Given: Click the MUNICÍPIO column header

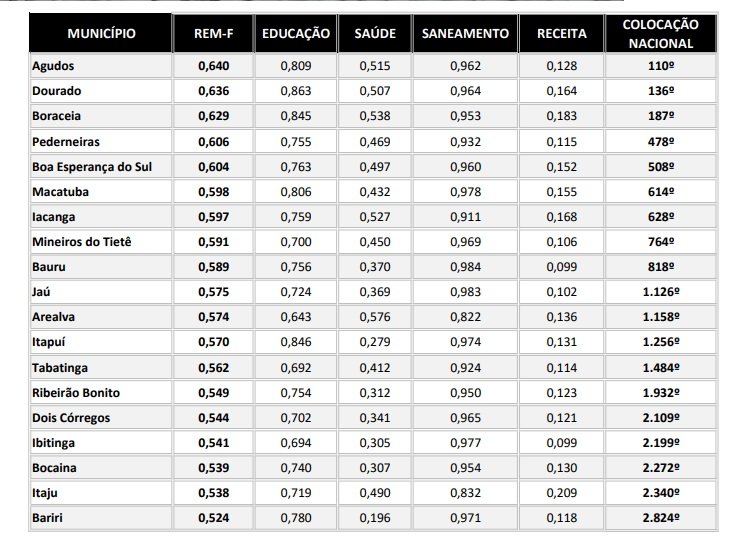Looking at the screenshot, I should click(101, 34).
